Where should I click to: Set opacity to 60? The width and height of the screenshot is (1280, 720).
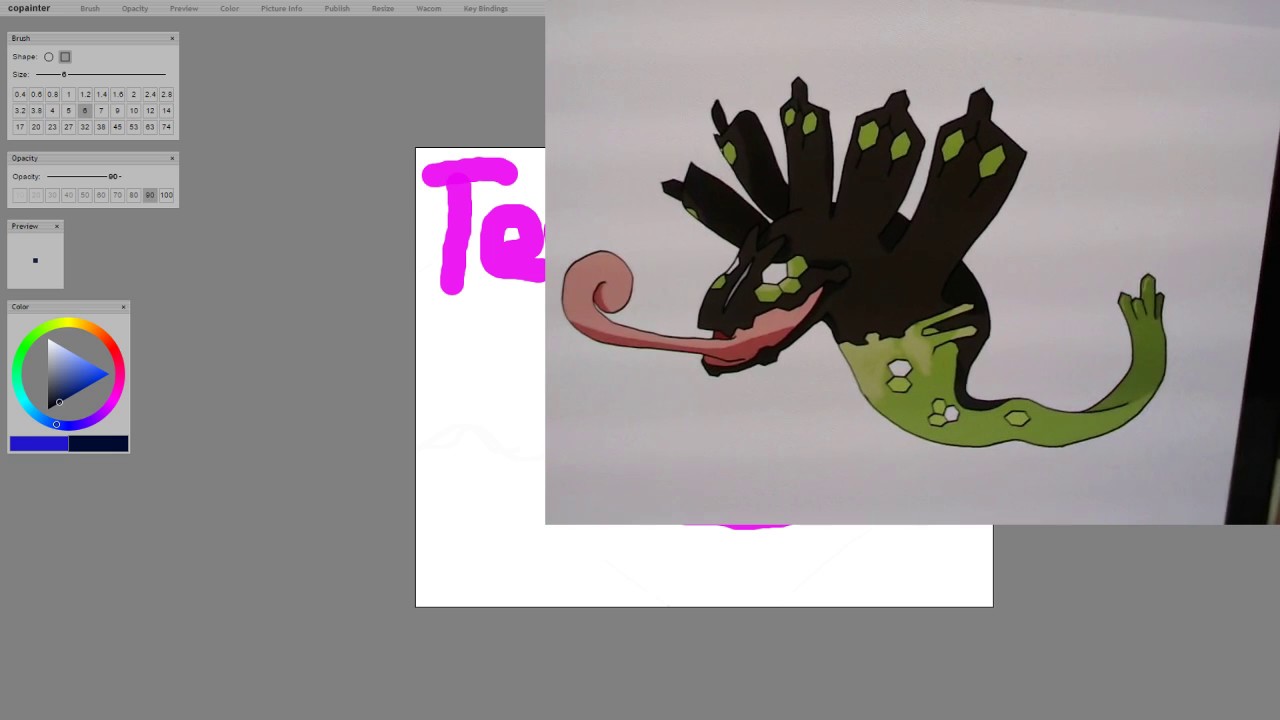(x=101, y=195)
